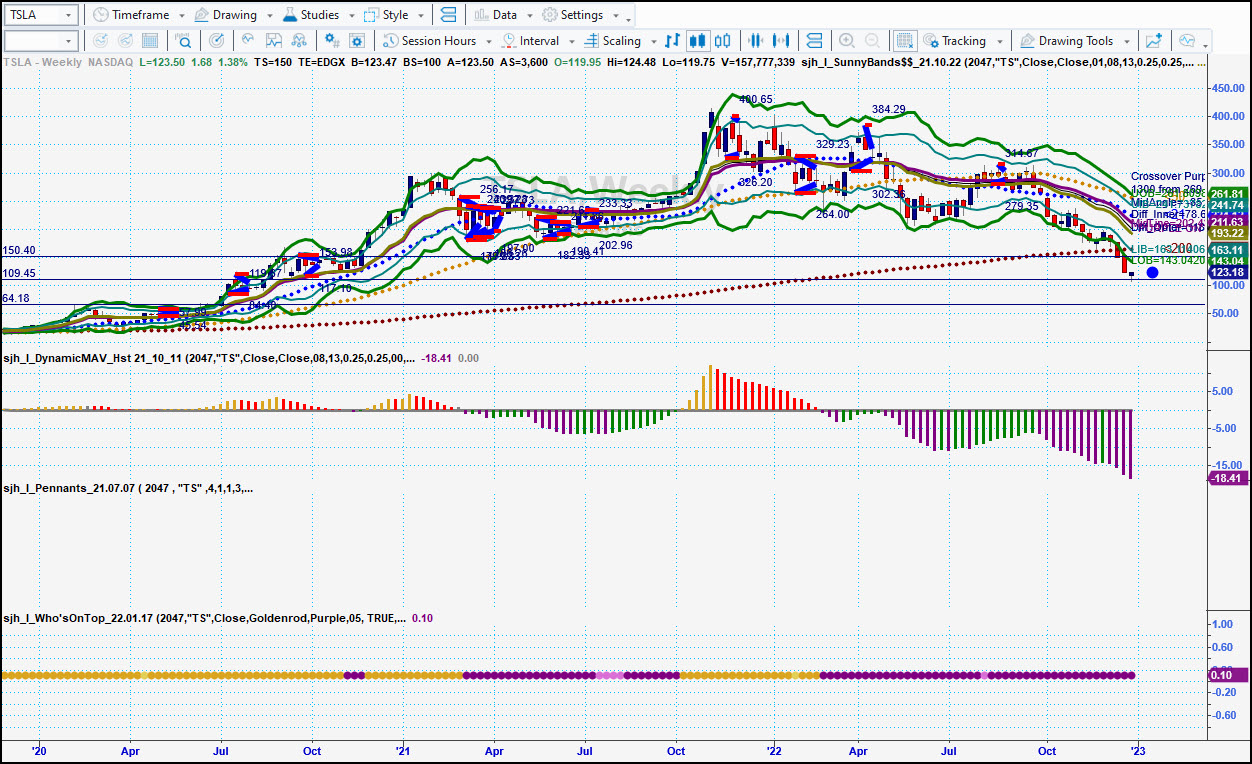Click the add chart line icon with plus
The height and width of the screenshot is (764, 1252).
pos(1154,41)
